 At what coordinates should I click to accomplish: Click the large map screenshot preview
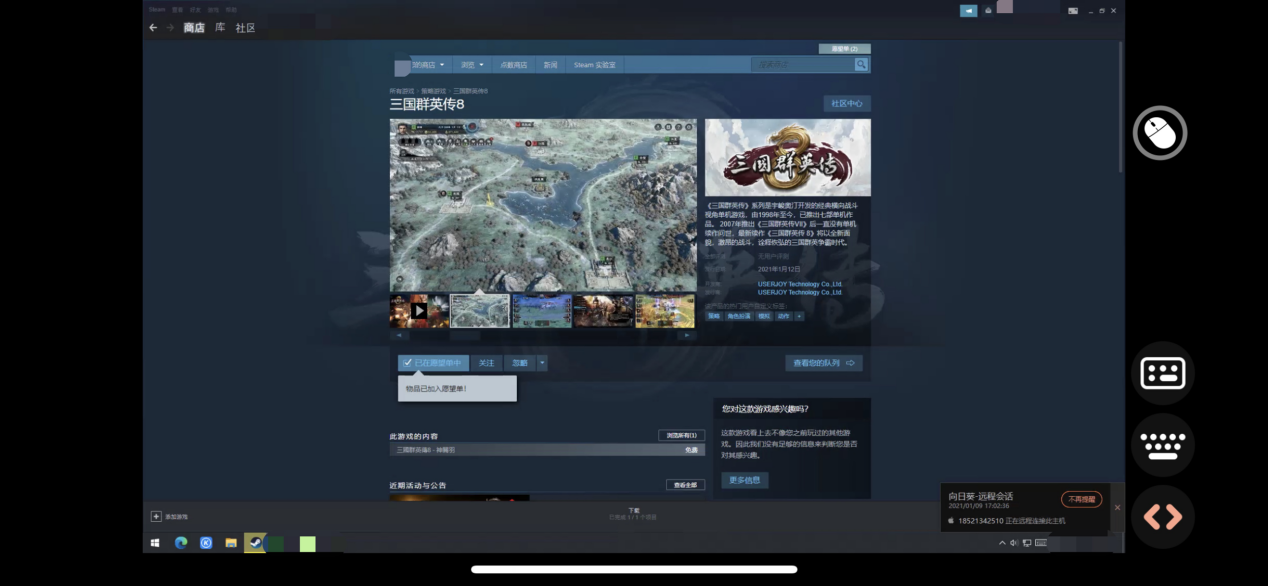tap(543, 205)
